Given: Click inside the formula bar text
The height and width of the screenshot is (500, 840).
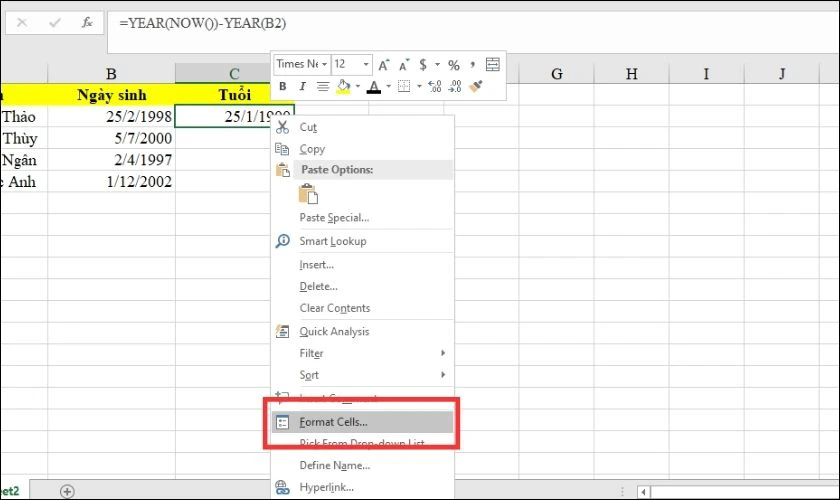Looking at the screenshot, I should 202,23.
